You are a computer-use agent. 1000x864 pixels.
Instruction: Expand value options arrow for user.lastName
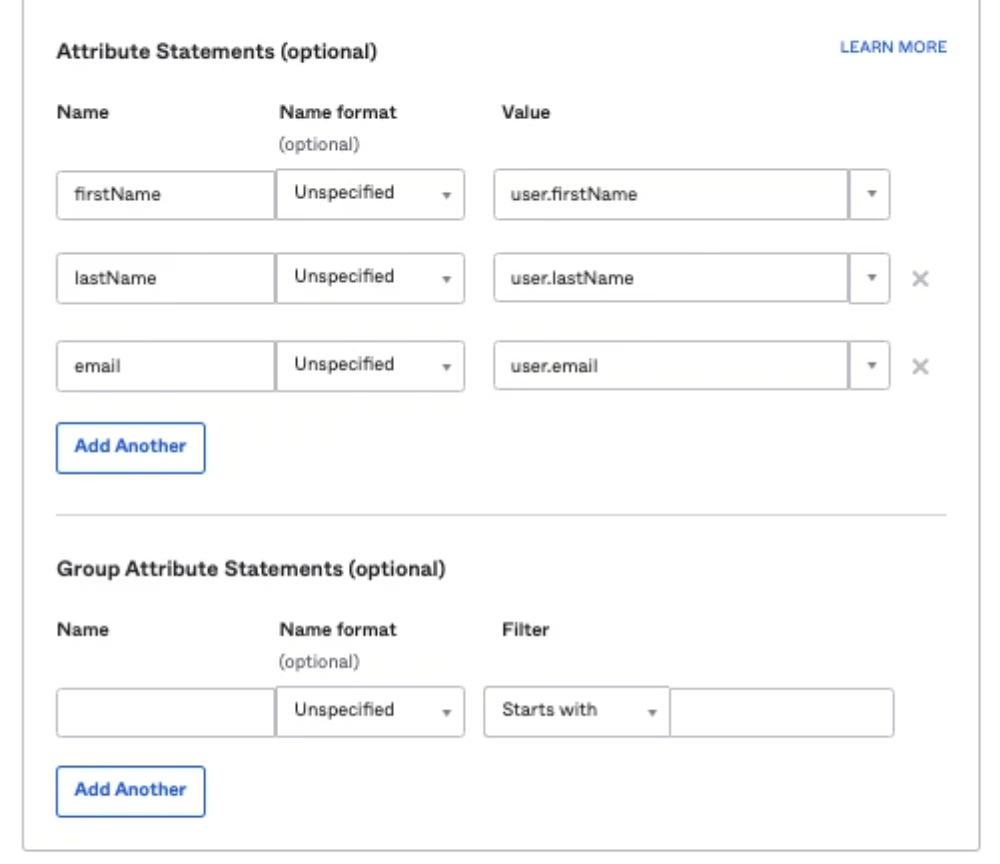[x=870, y=278]
